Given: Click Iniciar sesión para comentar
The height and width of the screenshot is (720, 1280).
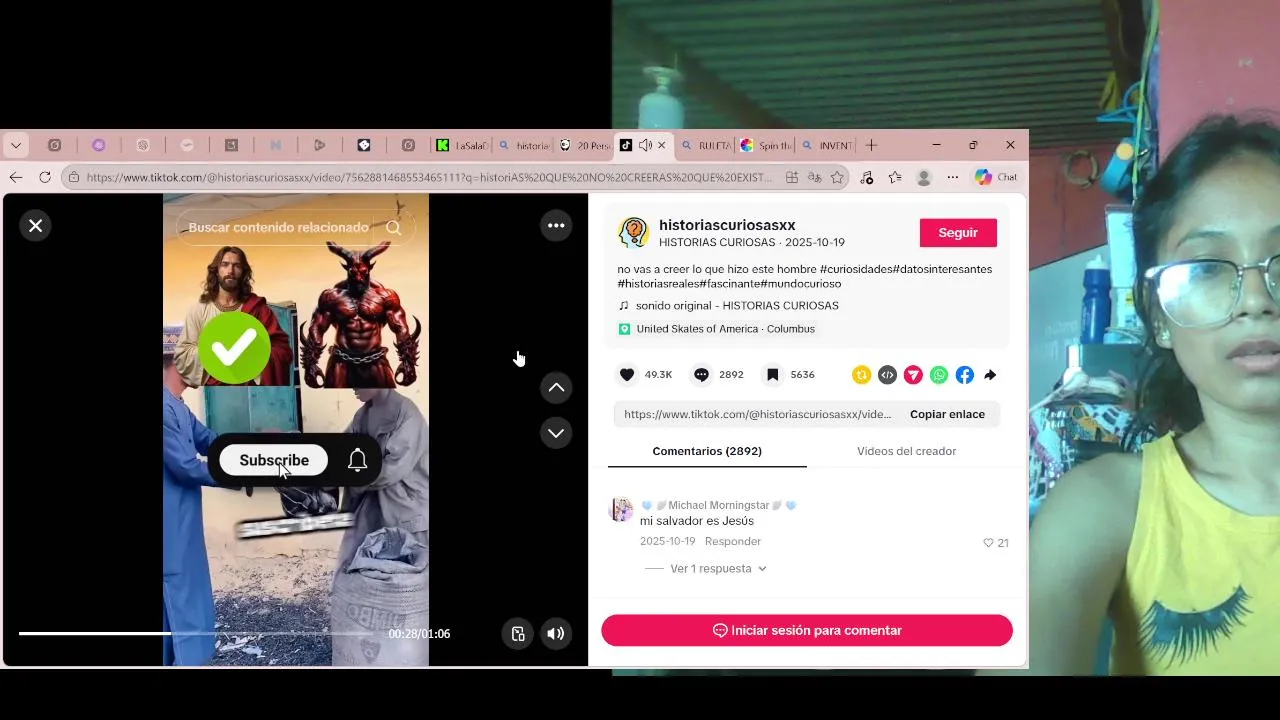Looking at the screenshot, I should 807,630.
